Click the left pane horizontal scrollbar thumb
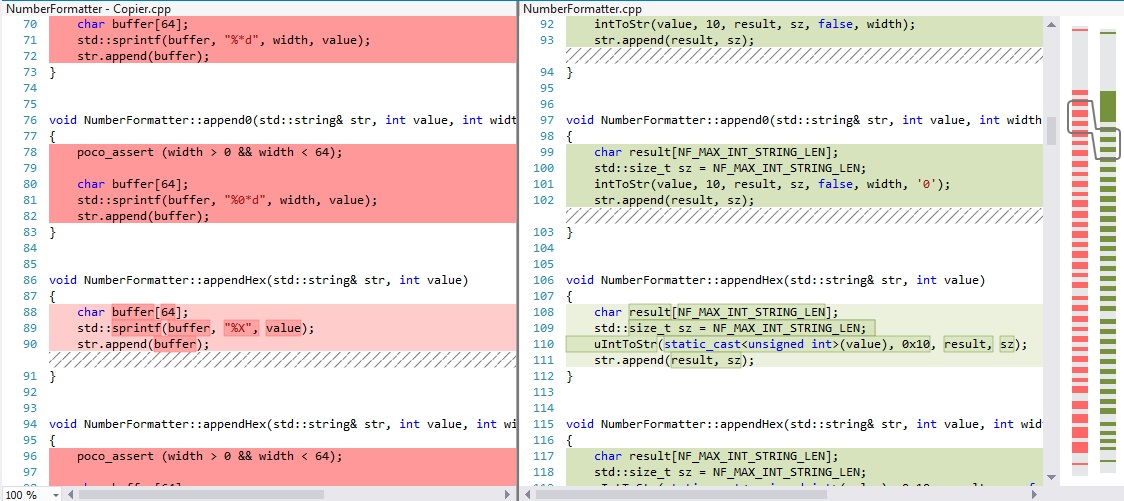The image size is (1124, 501). pyautogui.click(x=200, y=494)
